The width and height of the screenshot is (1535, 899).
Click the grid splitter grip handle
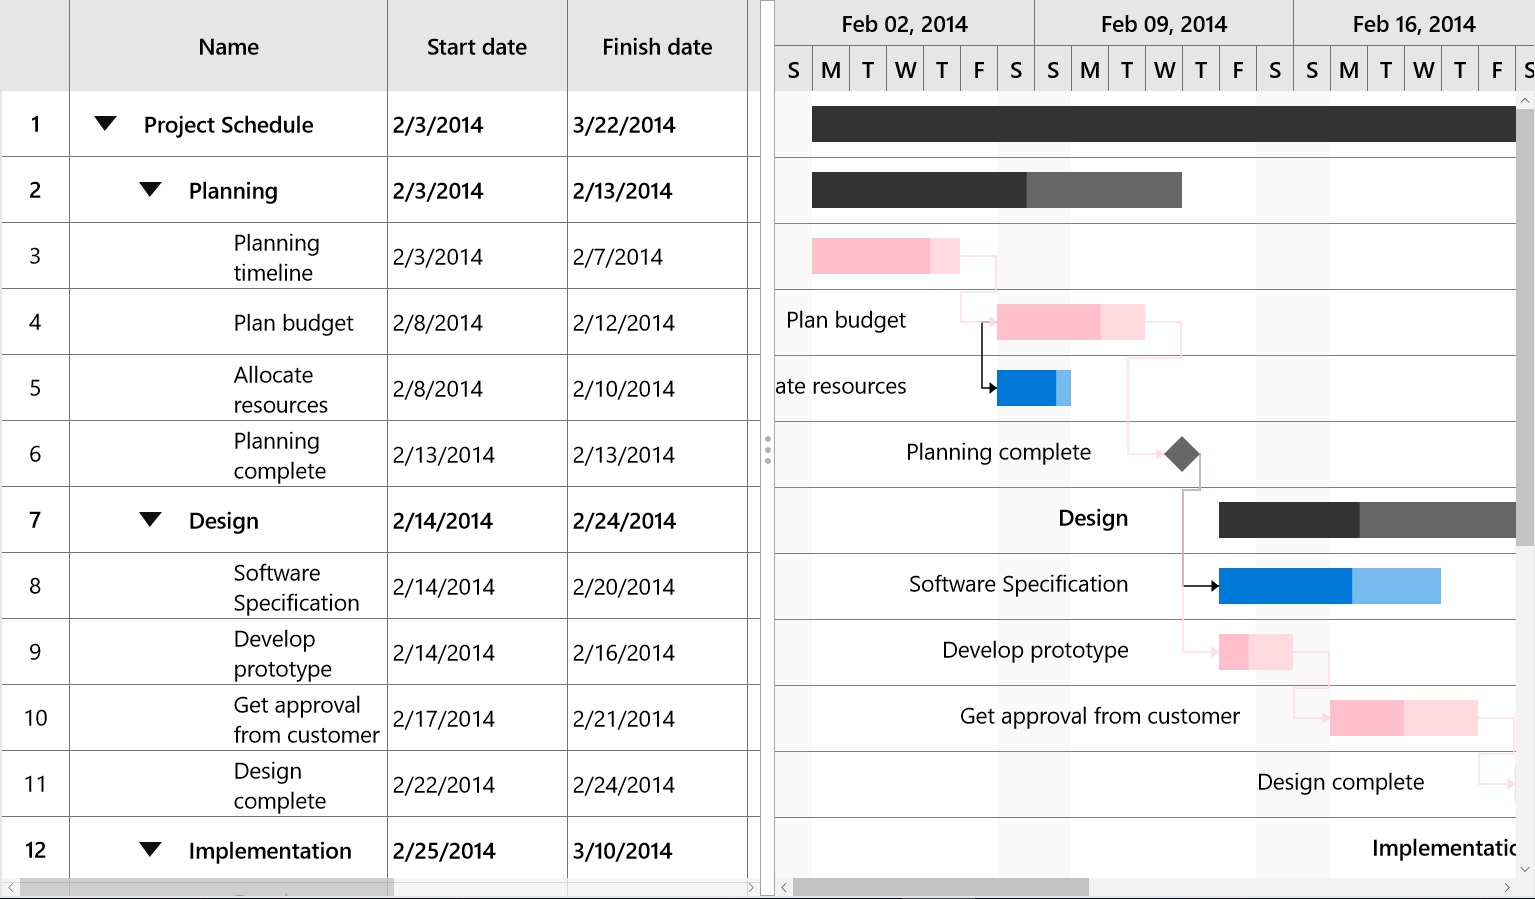tap(767, 450)
